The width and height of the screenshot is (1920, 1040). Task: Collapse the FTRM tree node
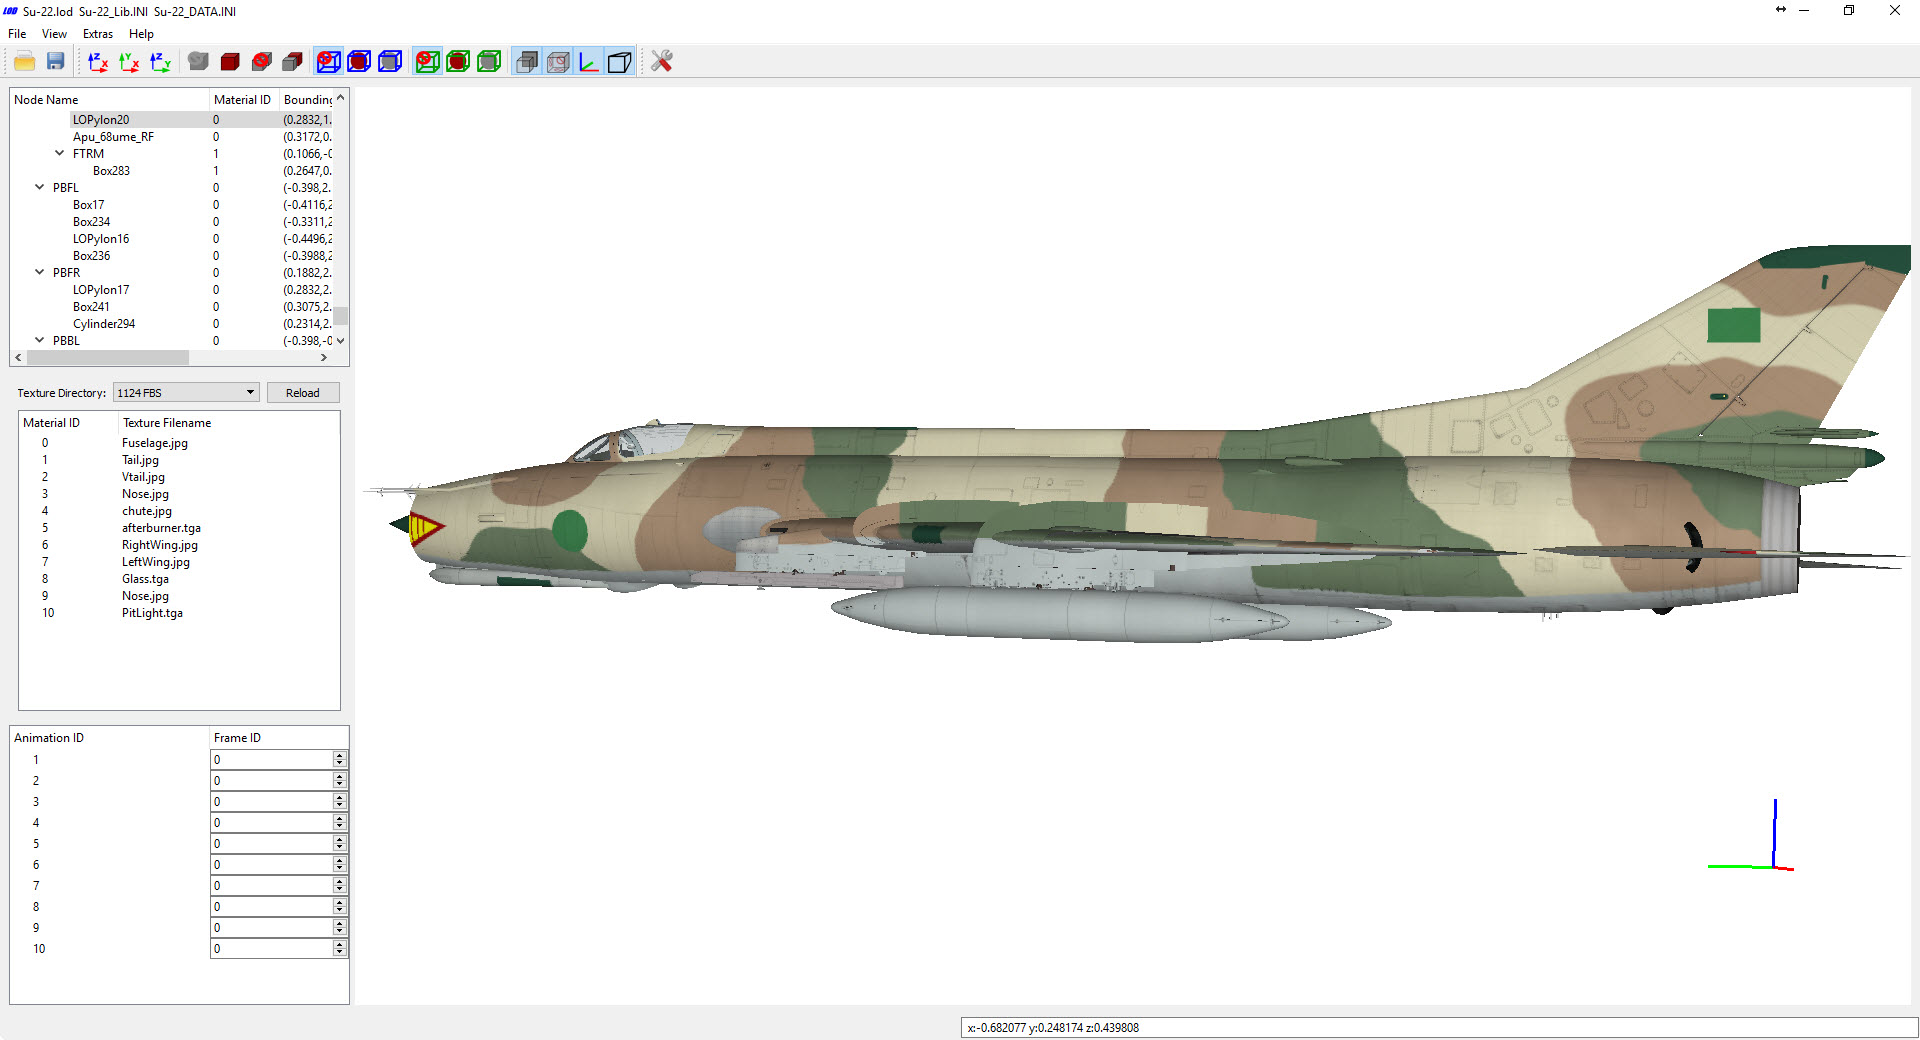click(x=59, y=153)
